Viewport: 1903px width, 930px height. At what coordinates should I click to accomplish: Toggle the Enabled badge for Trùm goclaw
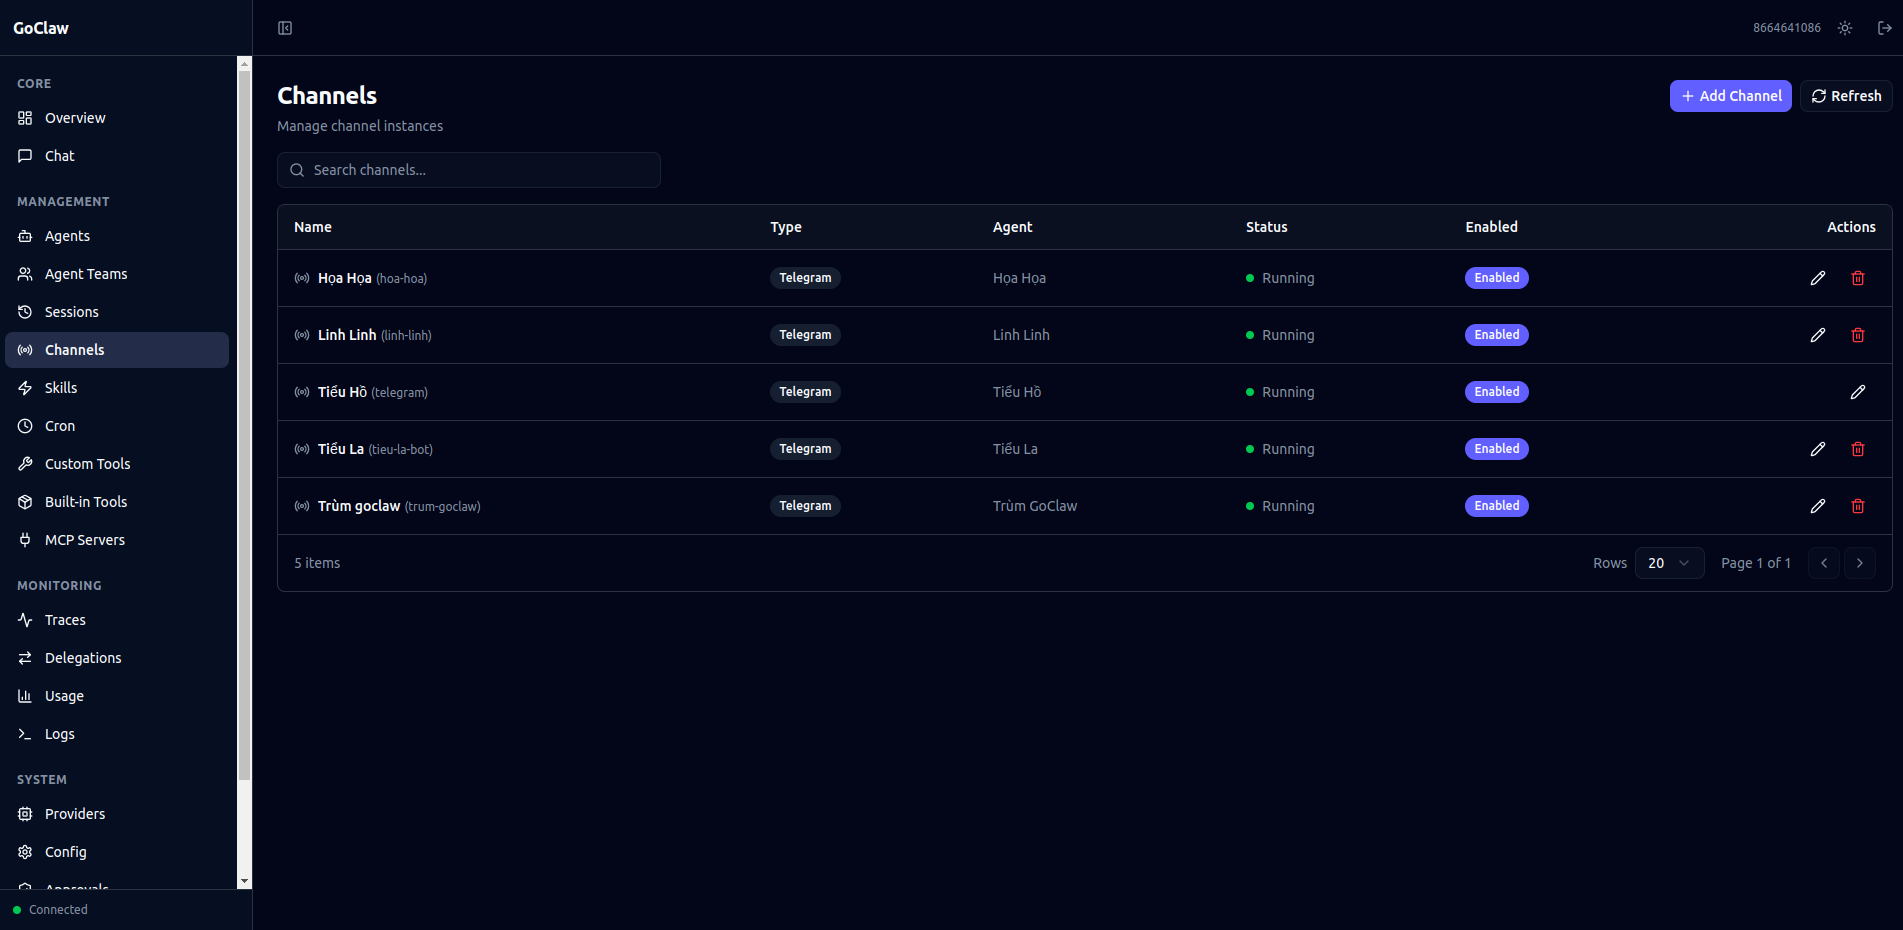tap(1496, 506)
